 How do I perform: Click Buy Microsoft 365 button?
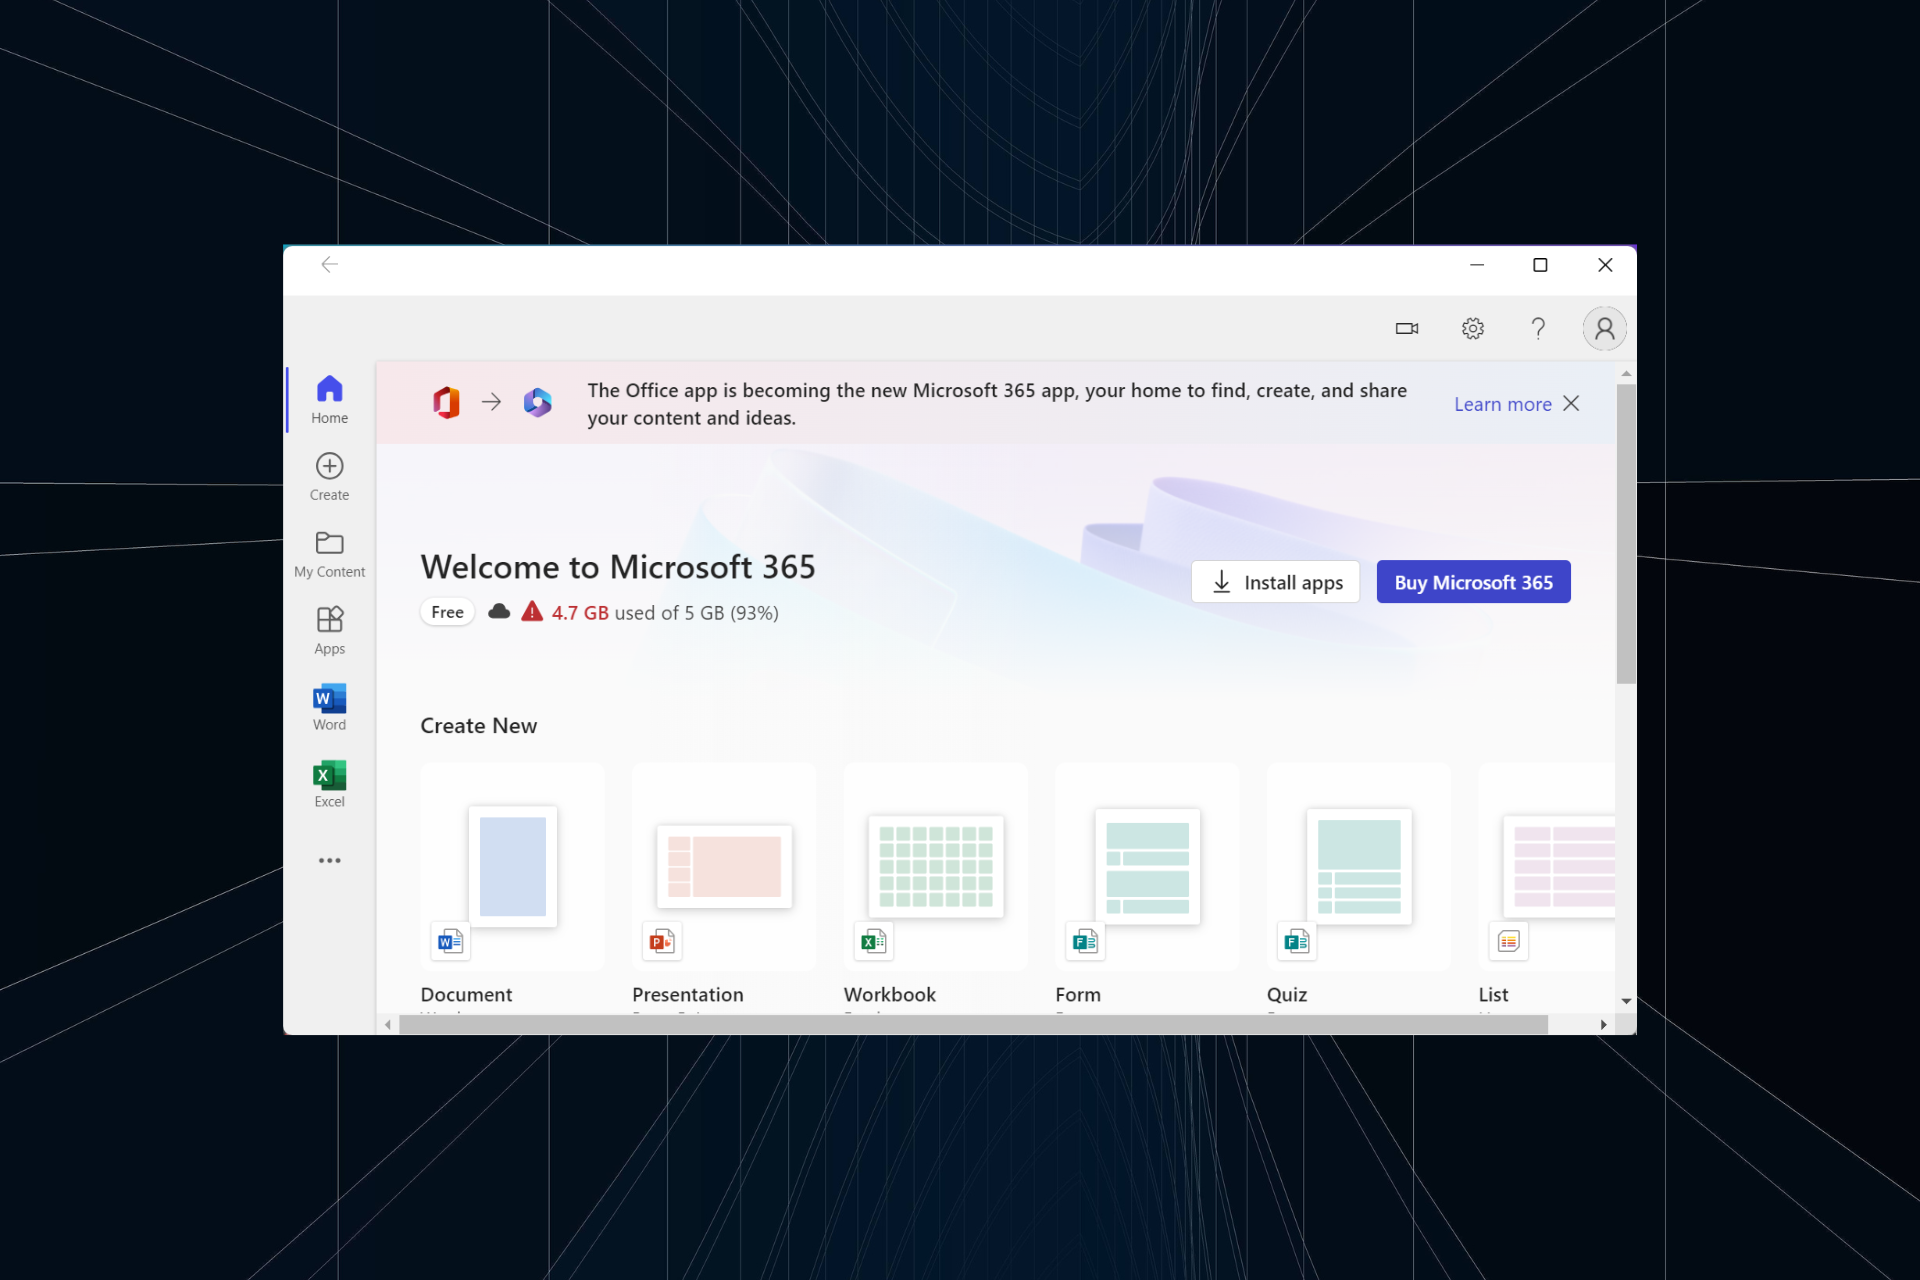pos(1473,582)
